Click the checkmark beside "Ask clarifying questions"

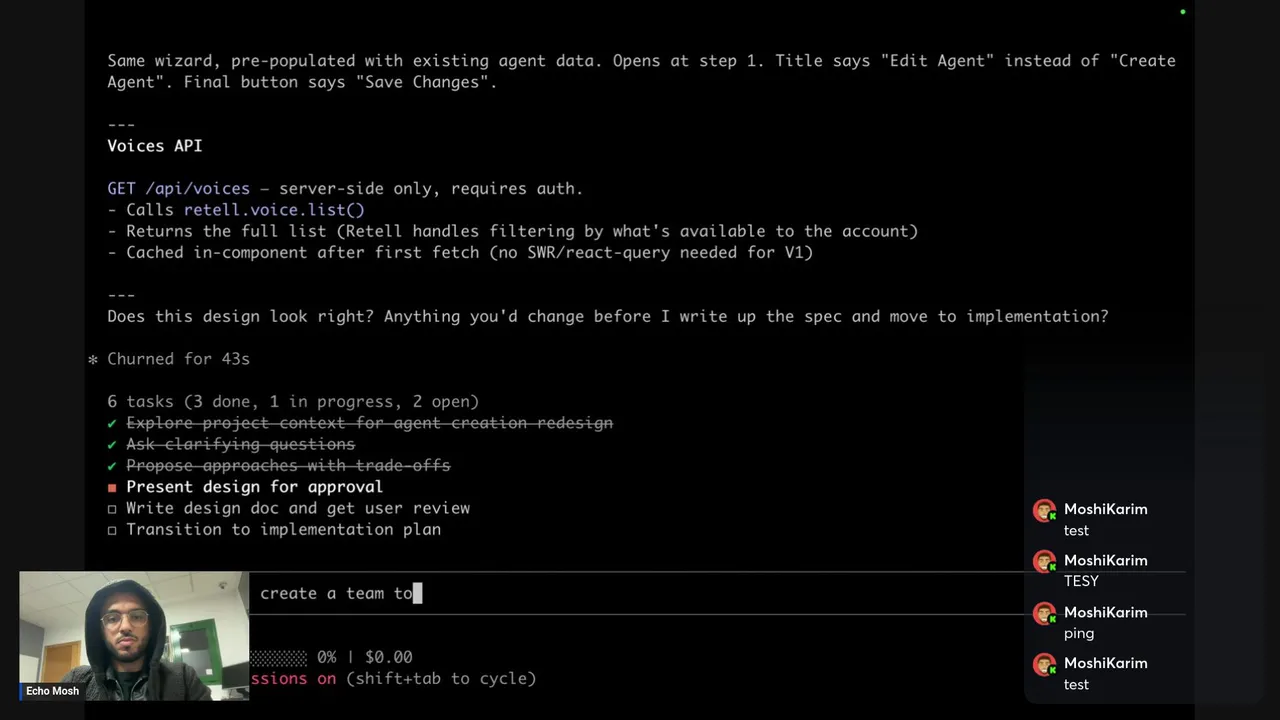pos(112,444)
